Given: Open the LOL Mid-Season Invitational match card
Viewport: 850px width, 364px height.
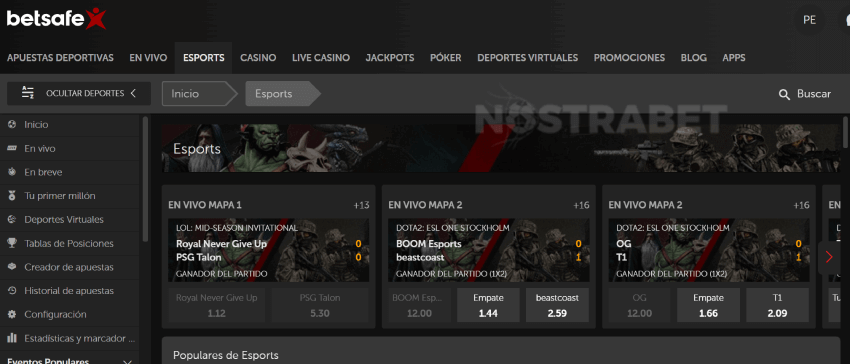Looking at the screenshot, I should [268, 250].
